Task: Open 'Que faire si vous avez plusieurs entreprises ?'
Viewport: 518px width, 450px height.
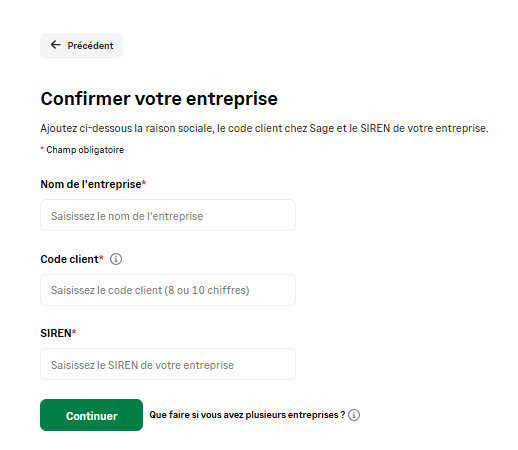Action: (x=247, y=415)
